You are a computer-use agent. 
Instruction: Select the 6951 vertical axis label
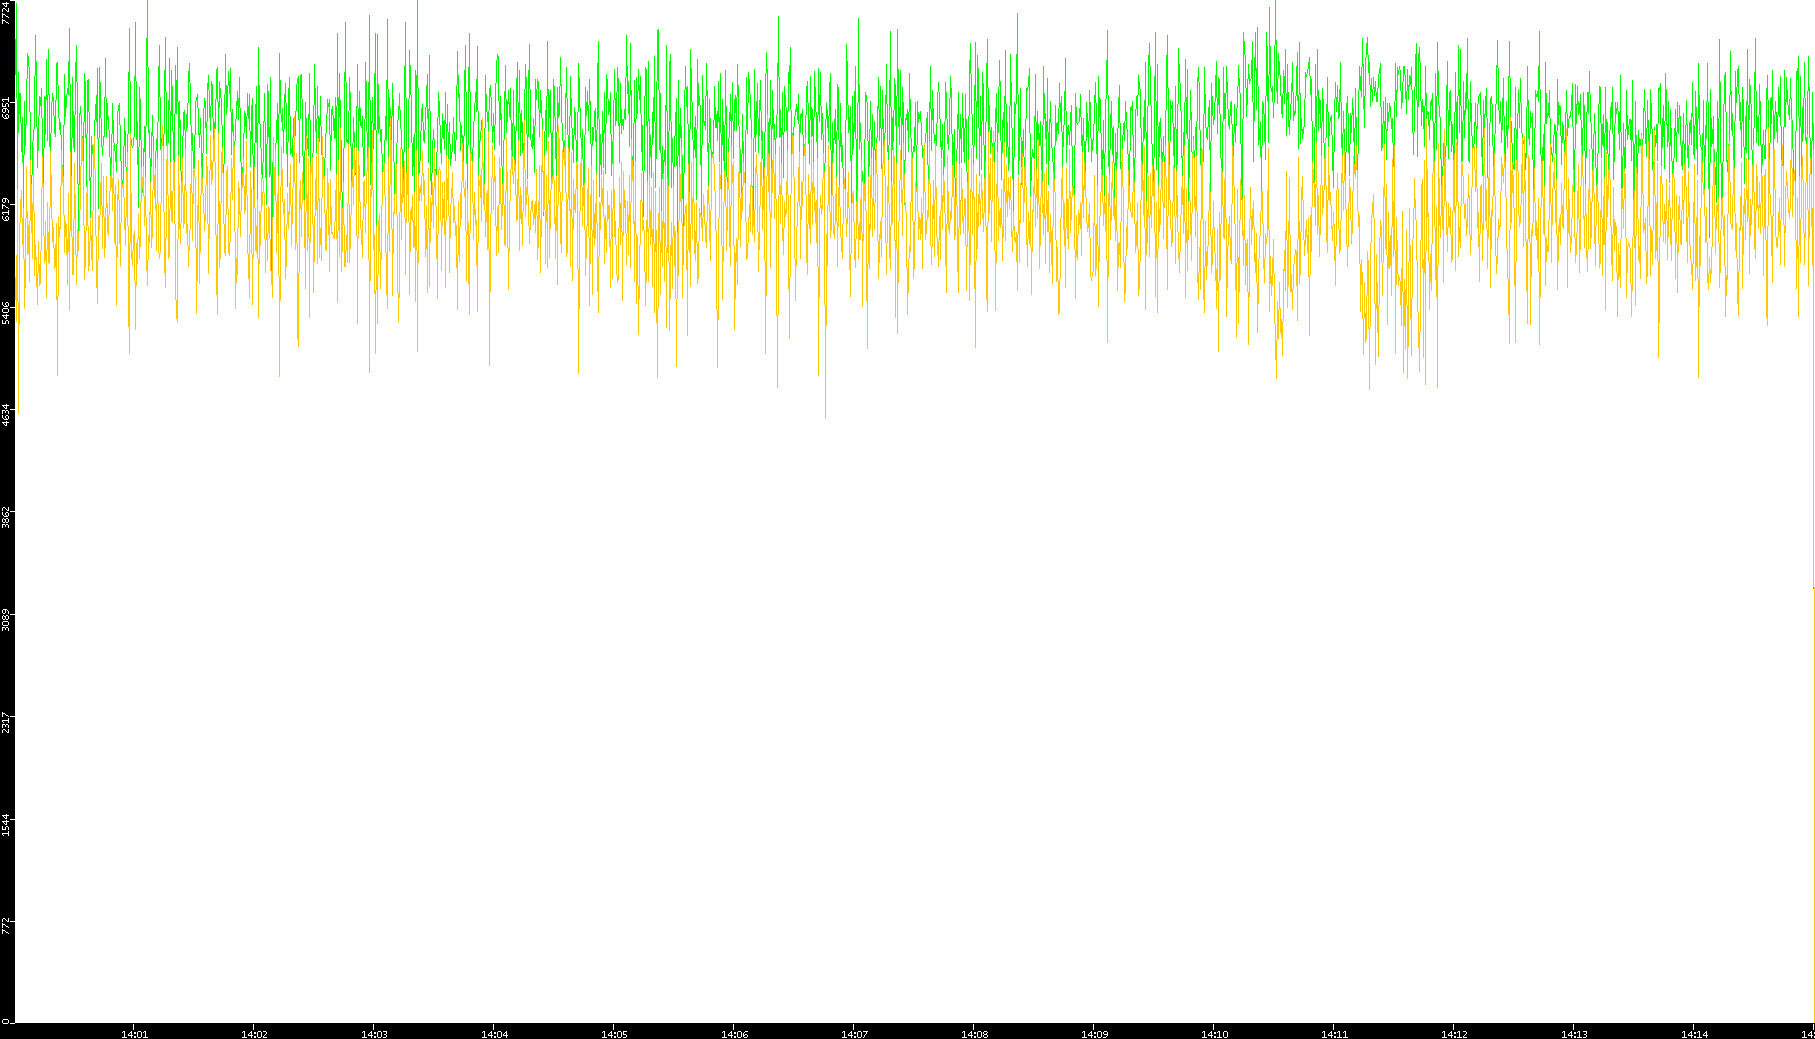point(7,108)
